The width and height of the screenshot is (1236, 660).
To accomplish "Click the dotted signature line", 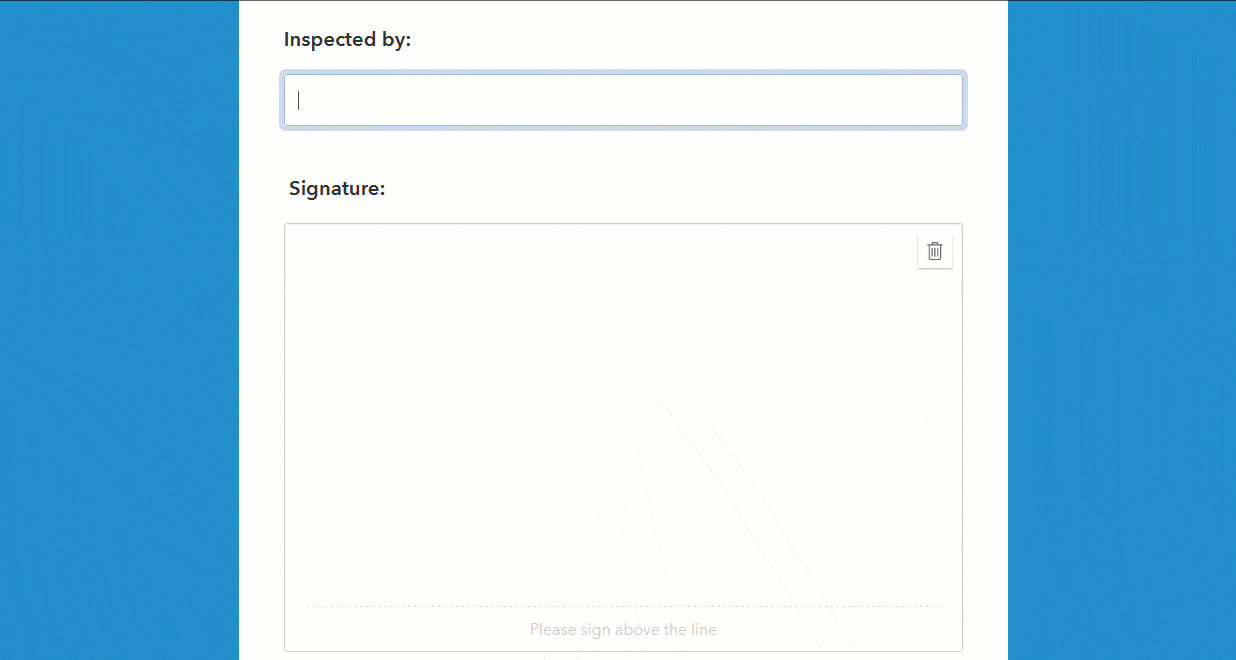I will pos(623,606).
